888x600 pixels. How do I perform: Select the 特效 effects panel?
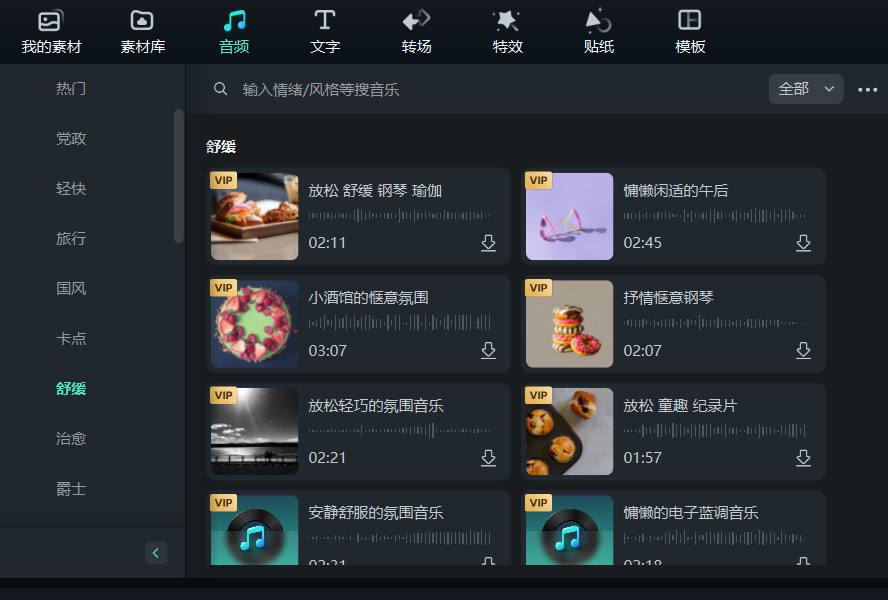pos(506,30)
